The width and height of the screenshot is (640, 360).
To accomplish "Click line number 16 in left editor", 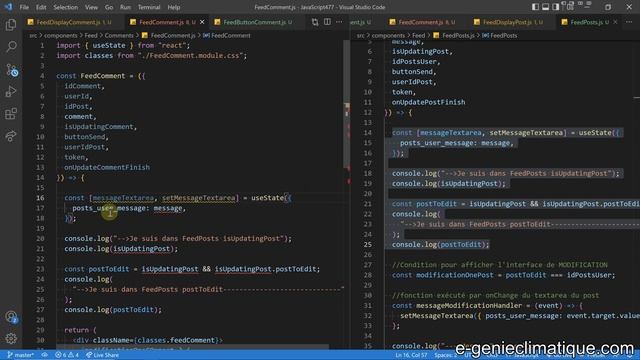I will click(x=40, y=198).
